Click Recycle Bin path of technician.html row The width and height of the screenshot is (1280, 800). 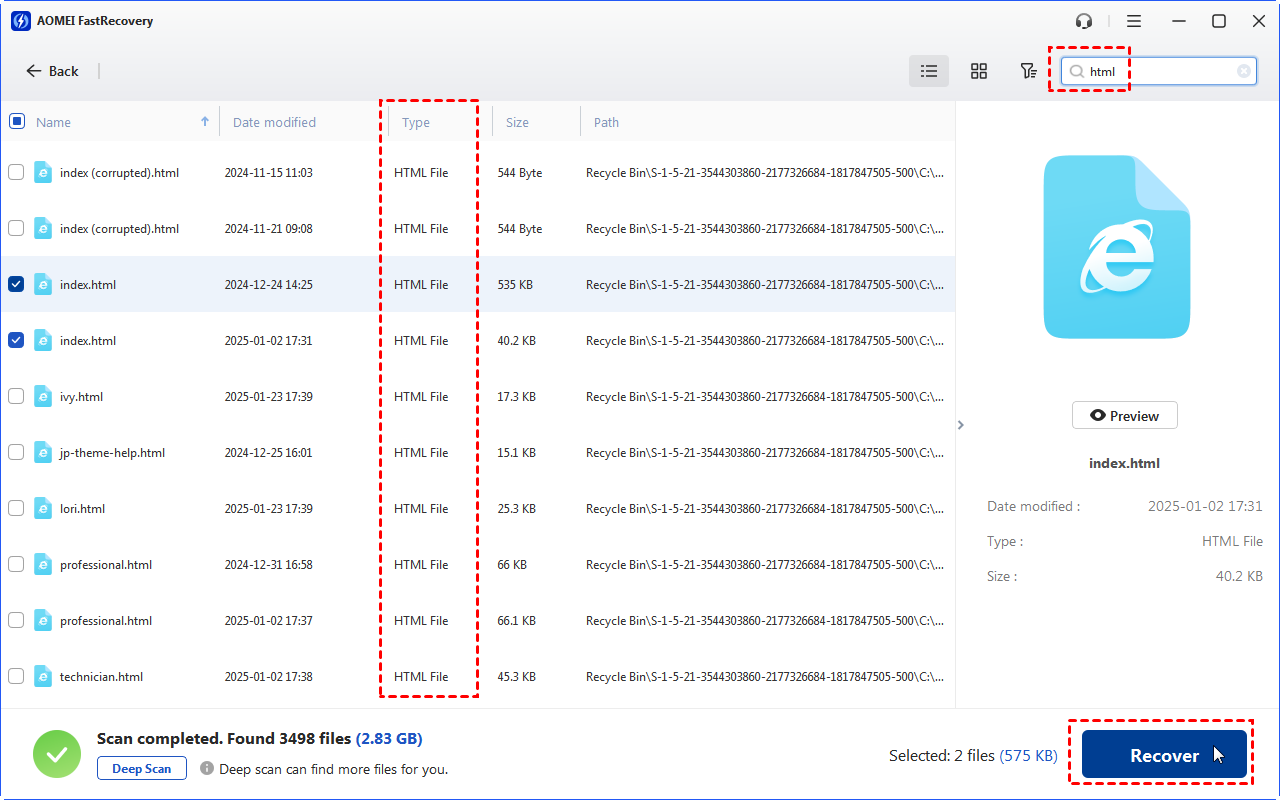point(764,677)
